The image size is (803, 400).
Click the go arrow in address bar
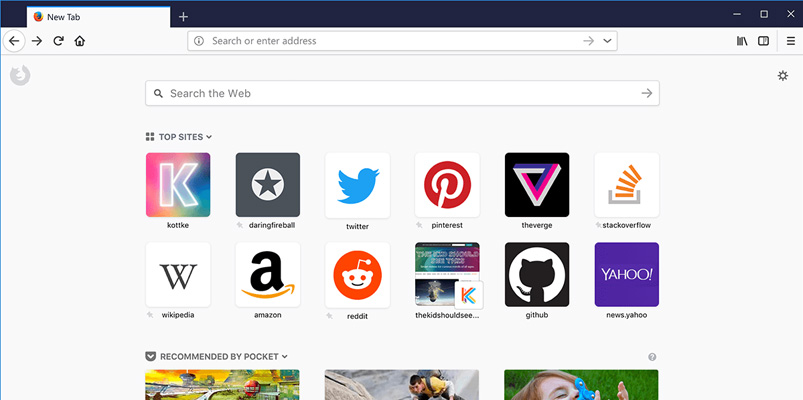tap(588, 41)
